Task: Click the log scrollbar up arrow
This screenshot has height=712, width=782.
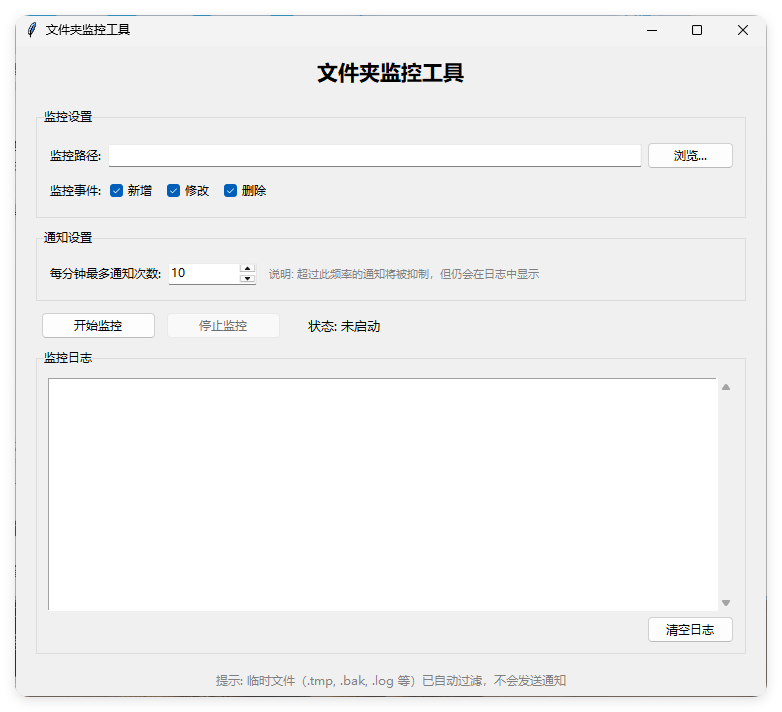Action: point(726,387)
